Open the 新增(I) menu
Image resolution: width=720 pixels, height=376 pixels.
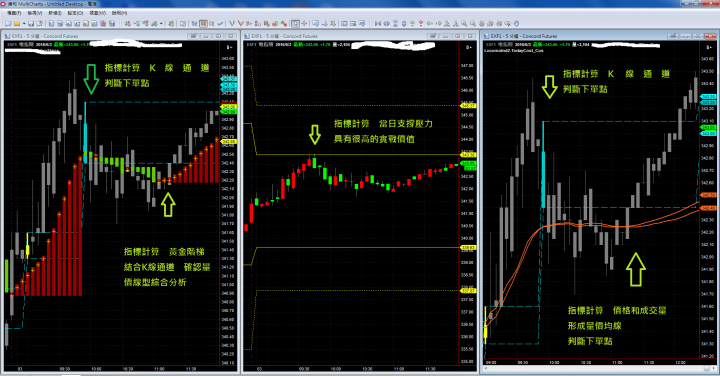click(x=55, y=13)
